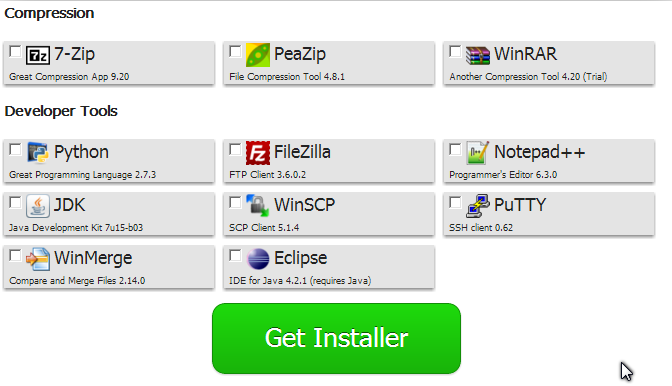Click the 7-Zip title text

click(75, 54)
